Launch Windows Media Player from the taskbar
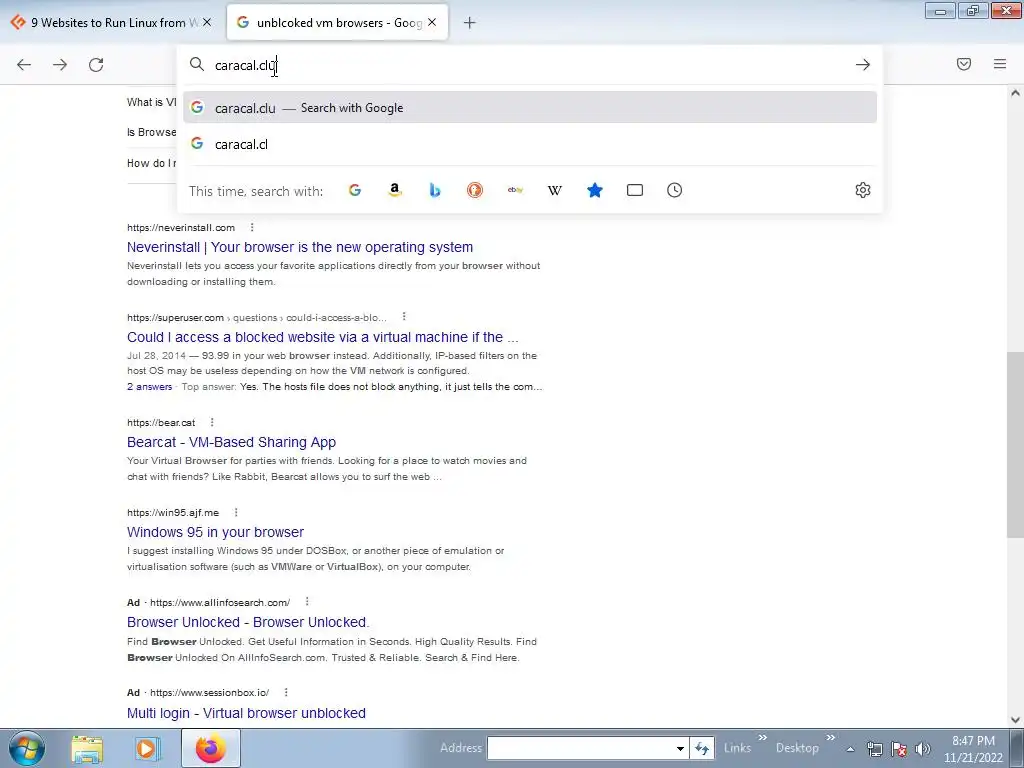Viewport: 1024px width, 768px height. [147, 749]
